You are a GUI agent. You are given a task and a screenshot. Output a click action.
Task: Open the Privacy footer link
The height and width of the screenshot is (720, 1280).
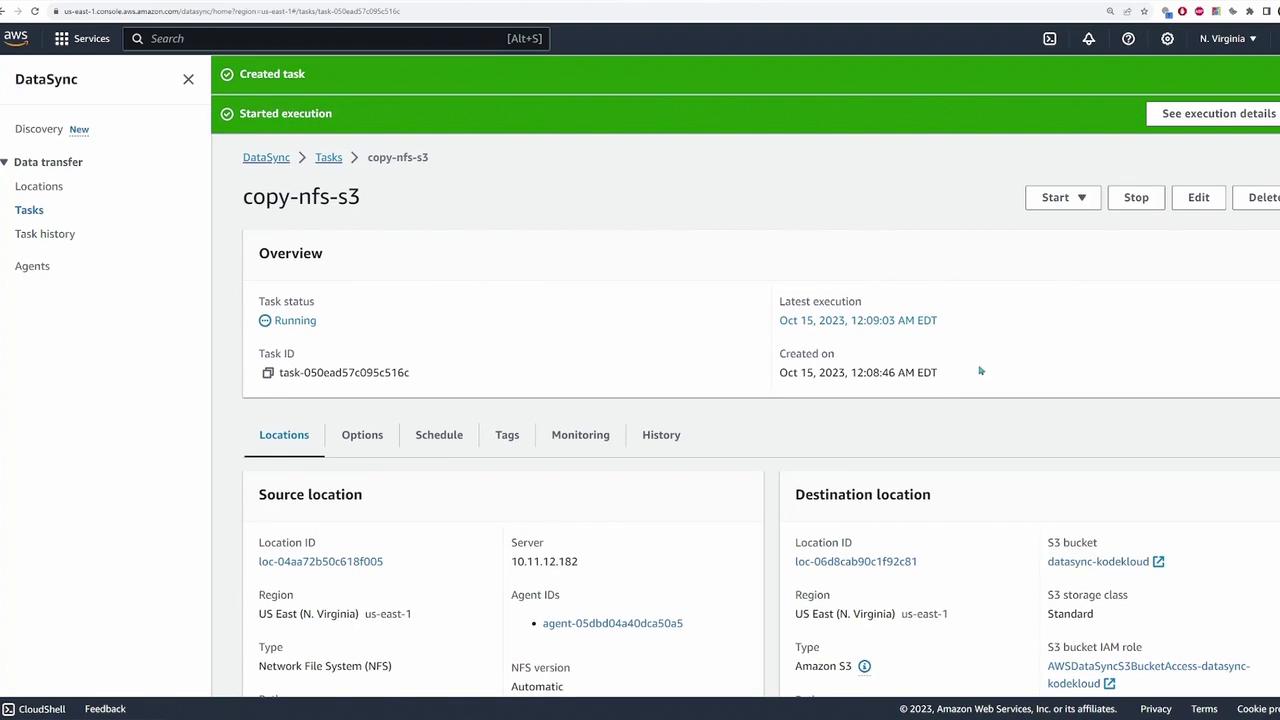1155,709
